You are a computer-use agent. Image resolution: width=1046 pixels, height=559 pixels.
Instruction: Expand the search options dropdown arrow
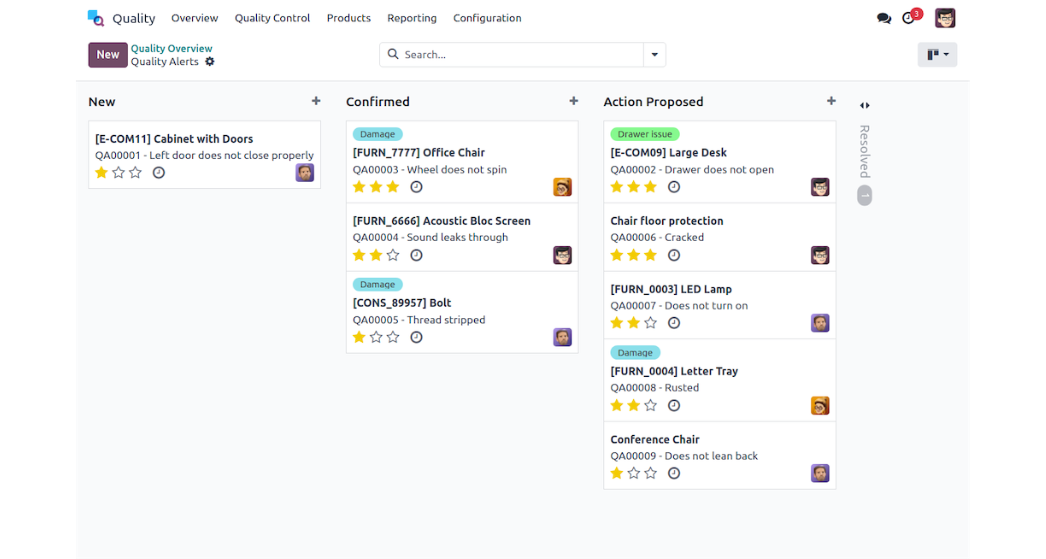point(655,55)
